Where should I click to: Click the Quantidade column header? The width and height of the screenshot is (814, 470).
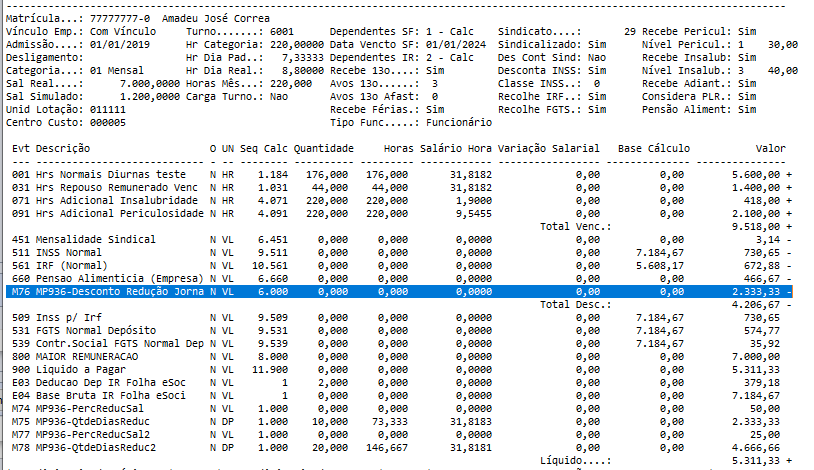[324, 149]
